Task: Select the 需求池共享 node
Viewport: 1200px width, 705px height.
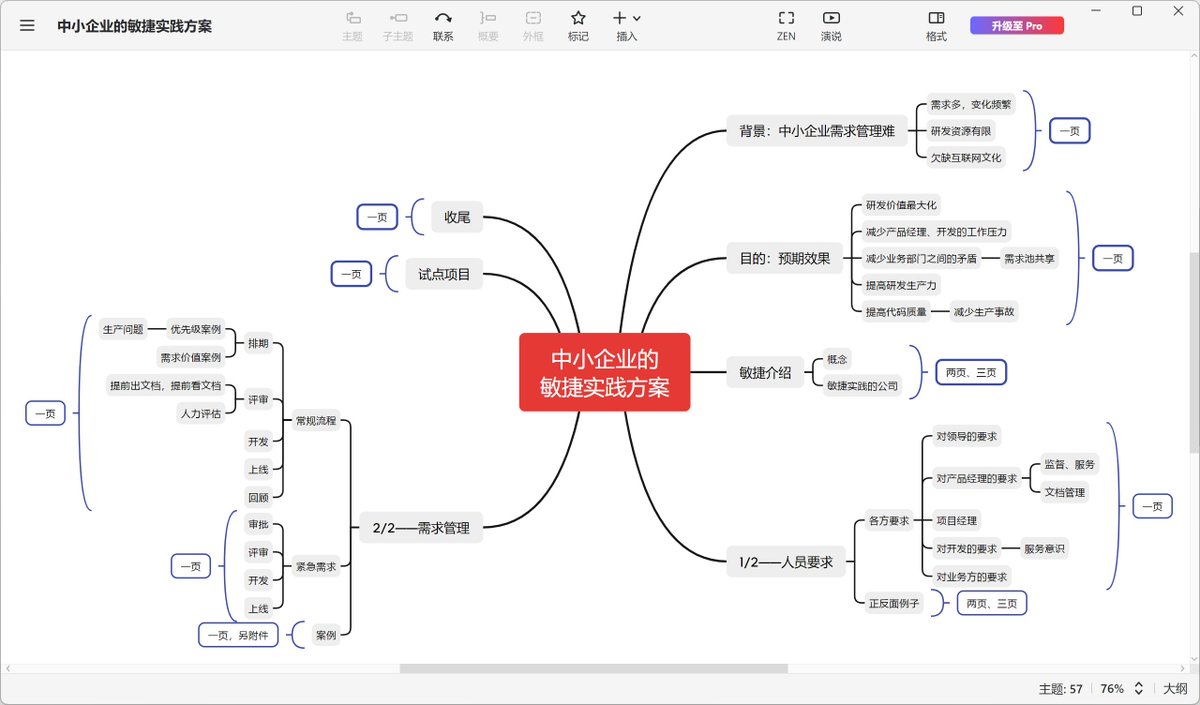Action: pyautogui.click(x=1029, y=258)
